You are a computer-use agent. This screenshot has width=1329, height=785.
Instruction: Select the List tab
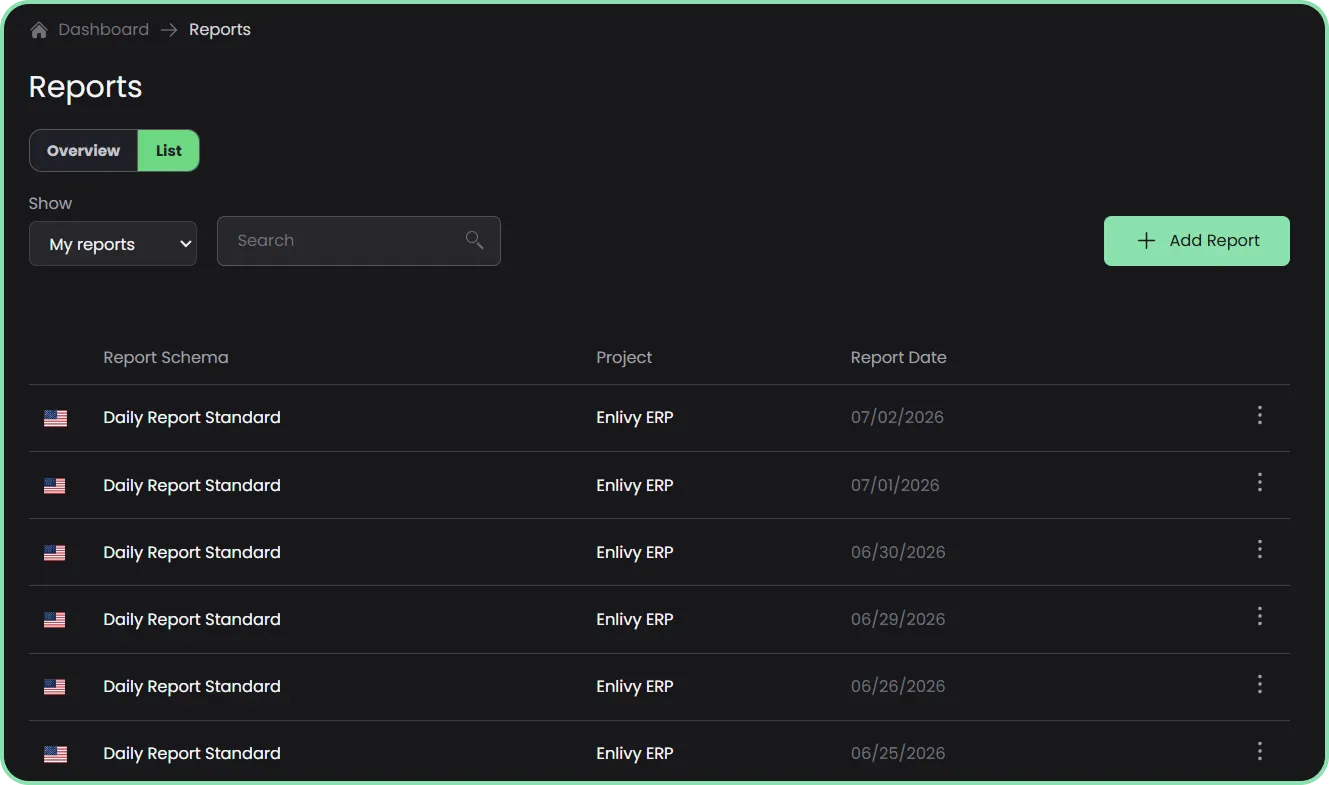(x=169, y=151)
